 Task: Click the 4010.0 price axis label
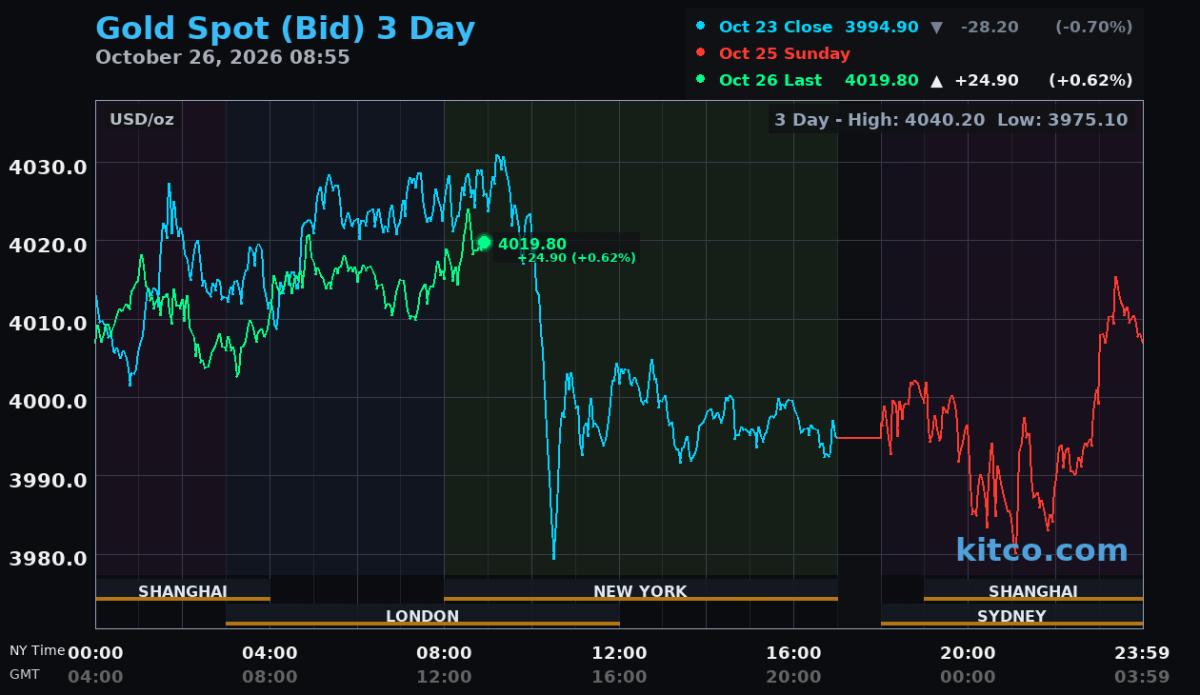(47, 322)
